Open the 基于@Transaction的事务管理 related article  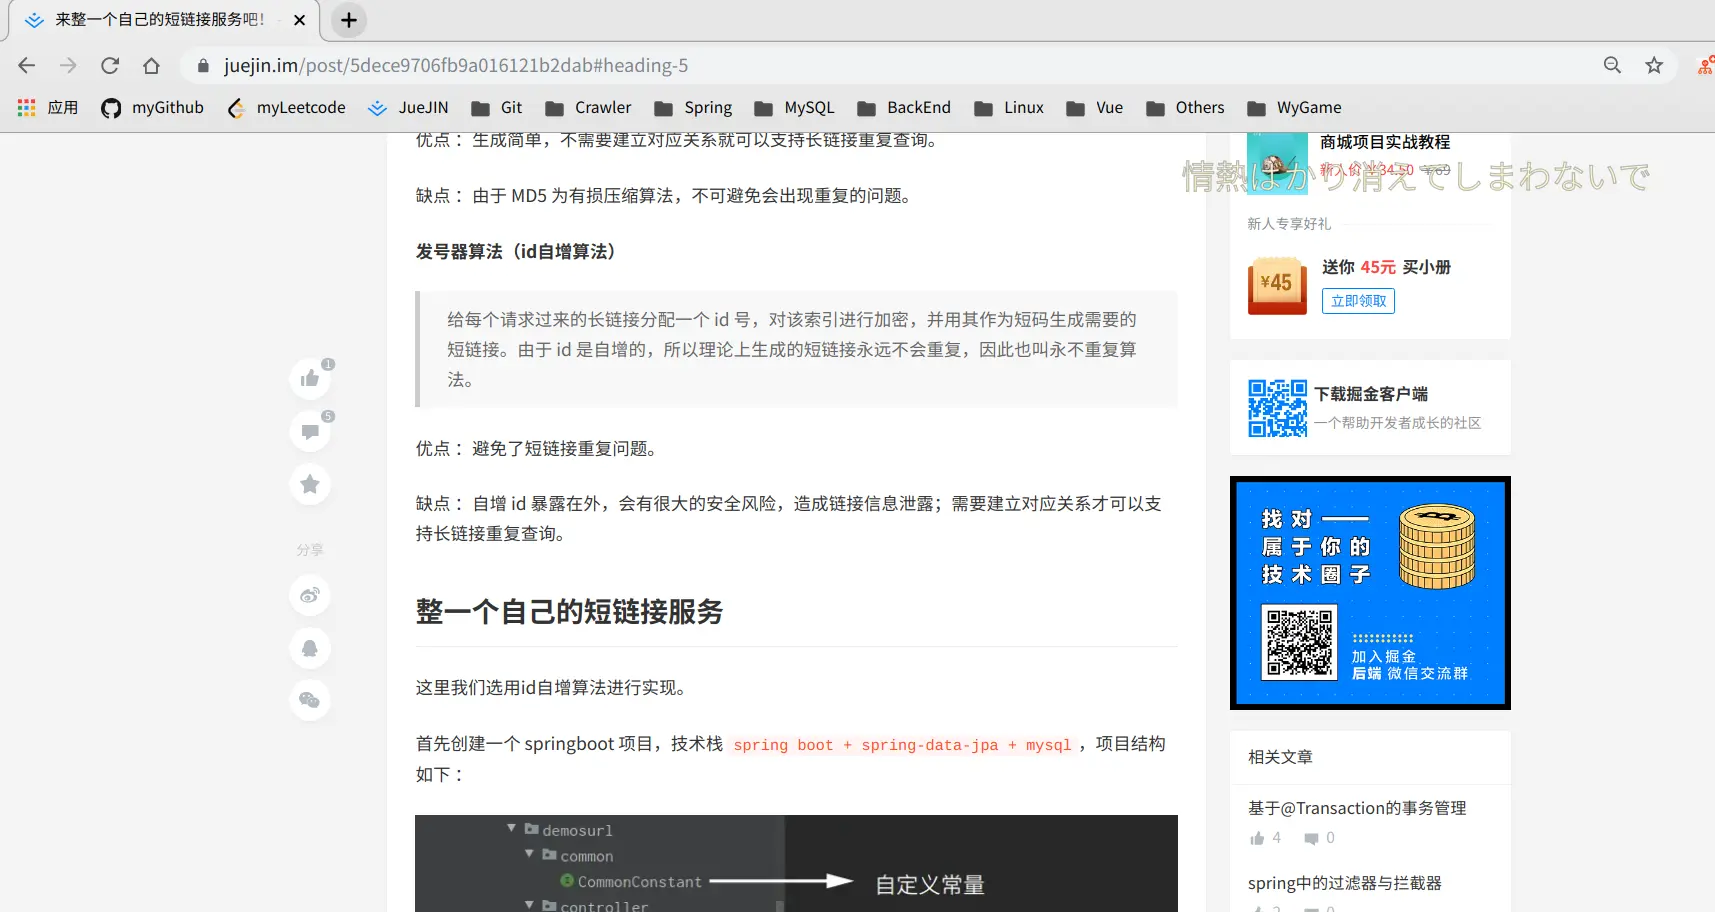point(1357,808)
